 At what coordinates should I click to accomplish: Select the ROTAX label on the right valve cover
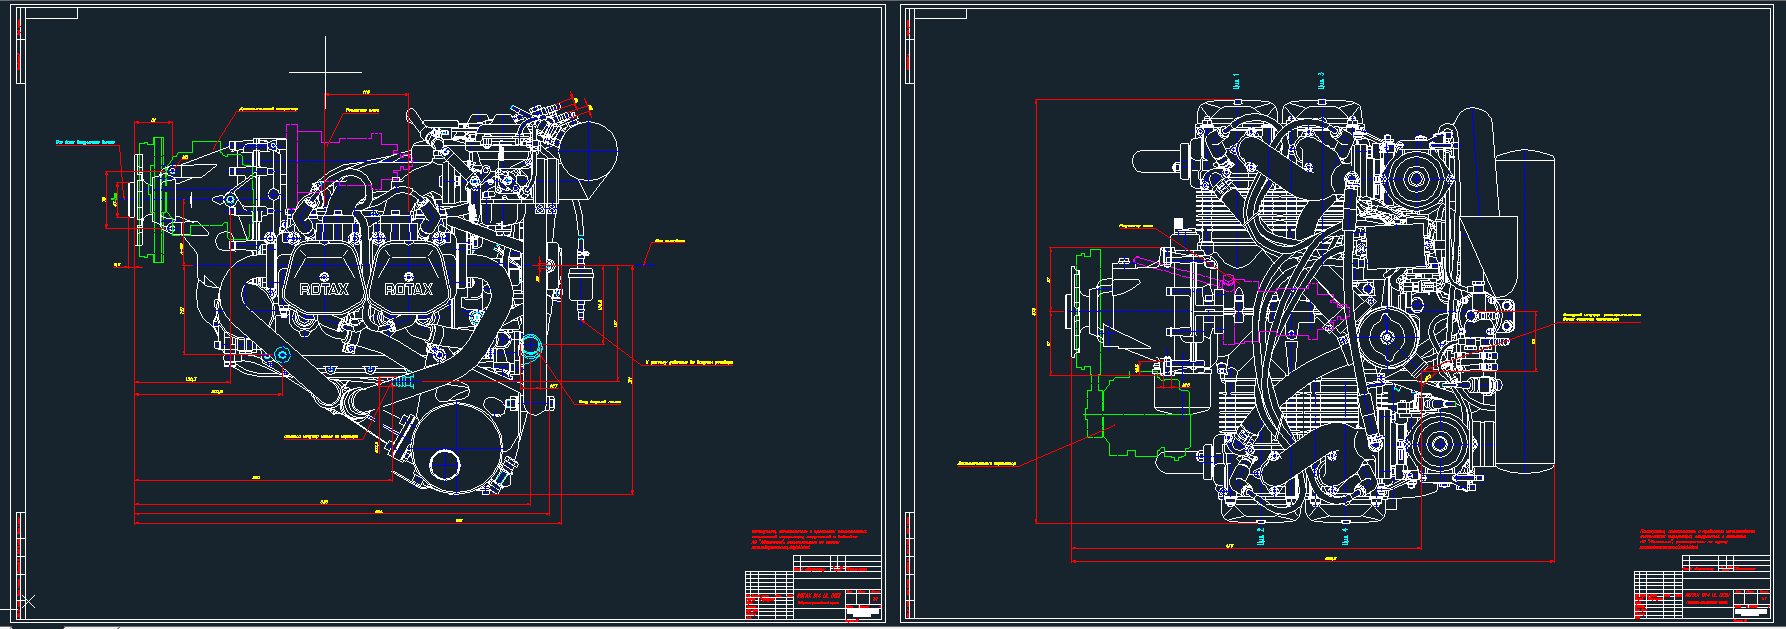409,290
